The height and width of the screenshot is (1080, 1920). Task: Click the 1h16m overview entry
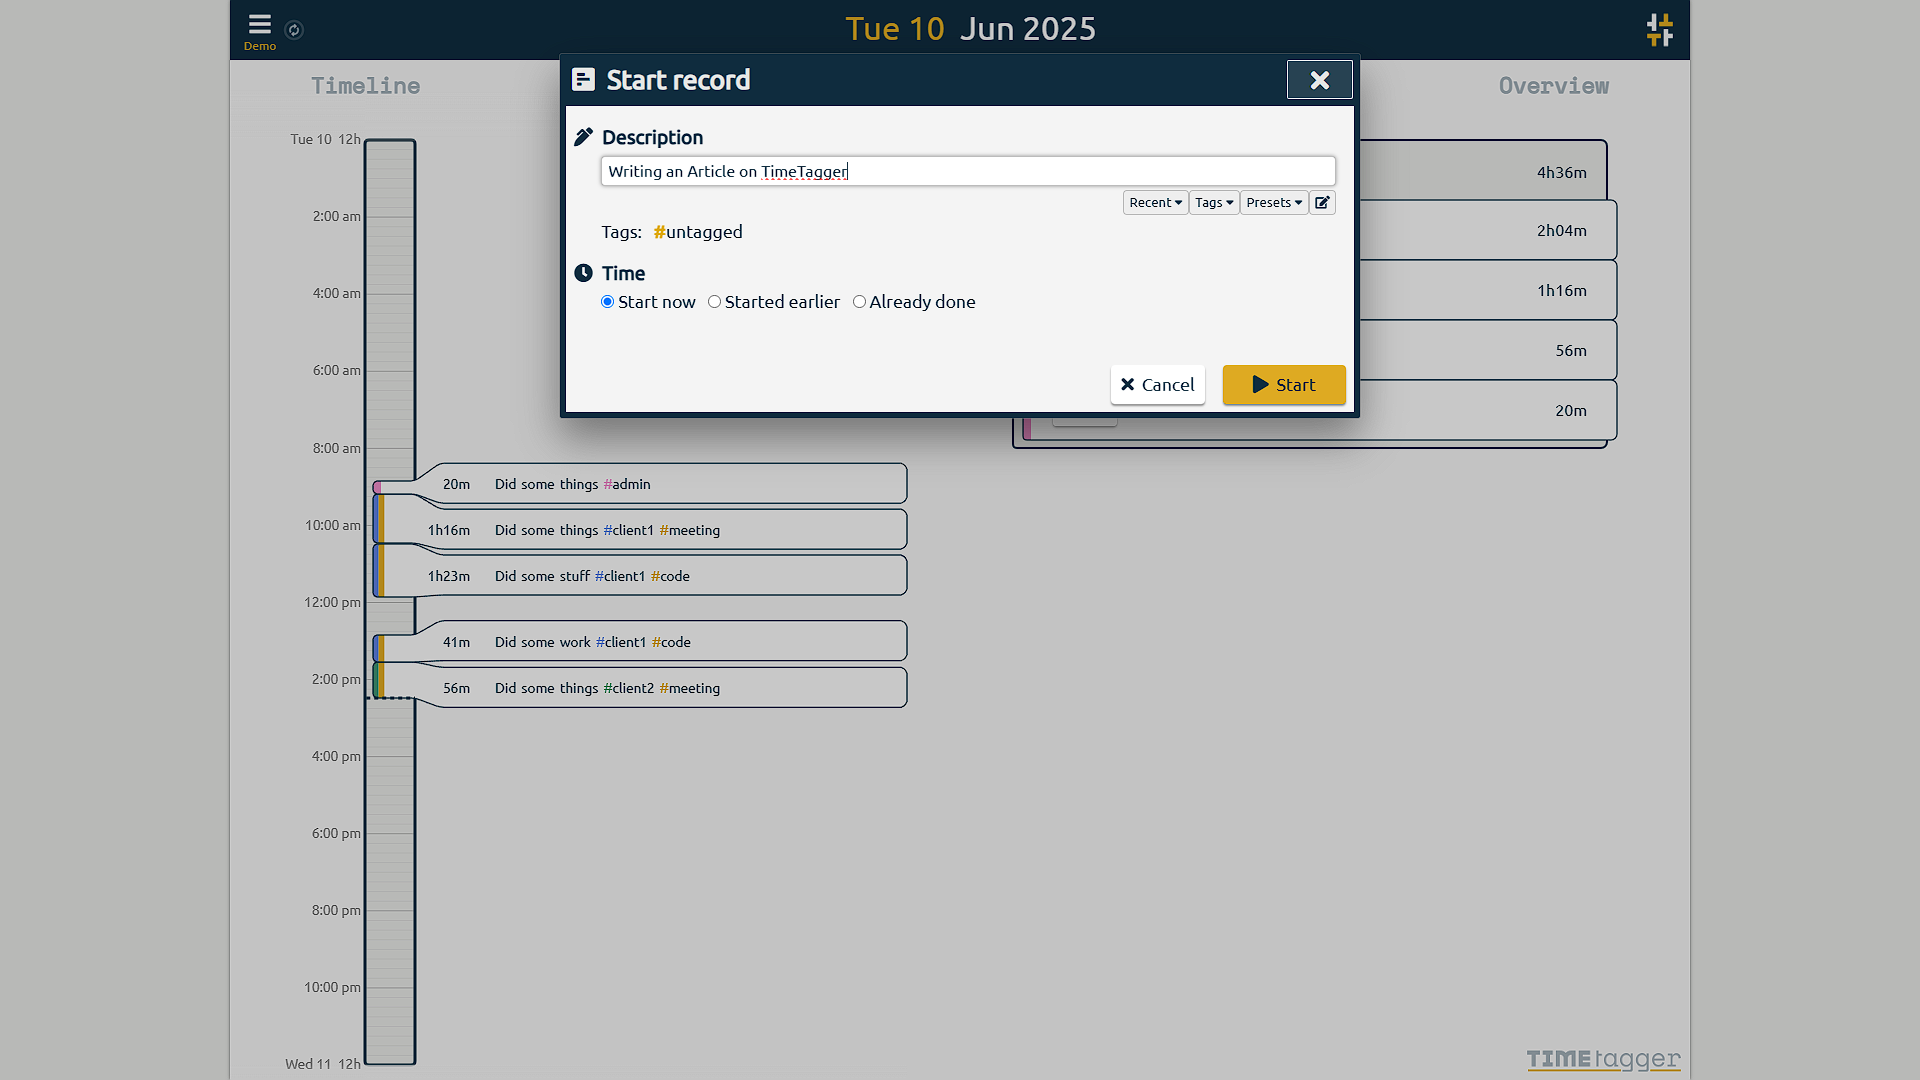(1561, 291)
